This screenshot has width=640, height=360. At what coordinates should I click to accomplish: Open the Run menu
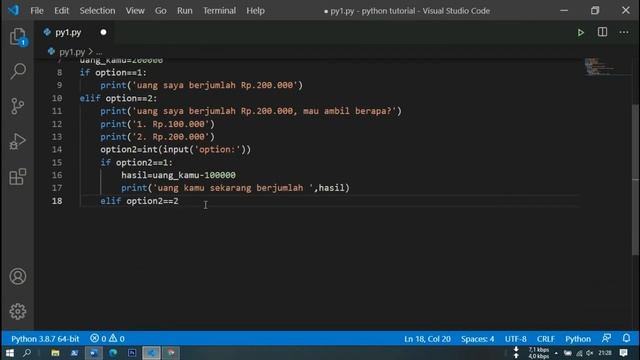184,11
